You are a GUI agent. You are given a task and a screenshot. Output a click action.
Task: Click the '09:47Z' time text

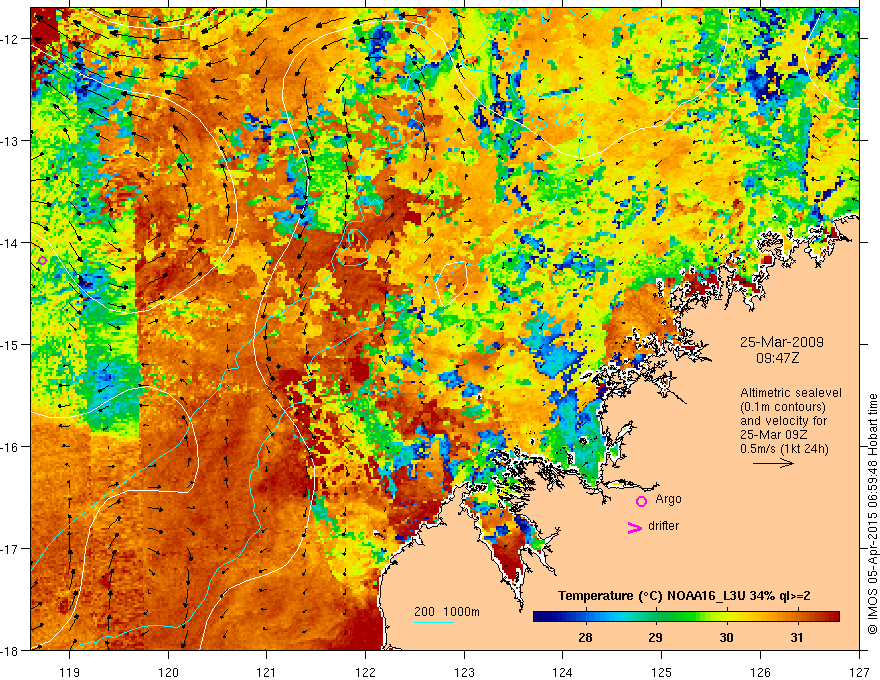[x=777, y=357]
